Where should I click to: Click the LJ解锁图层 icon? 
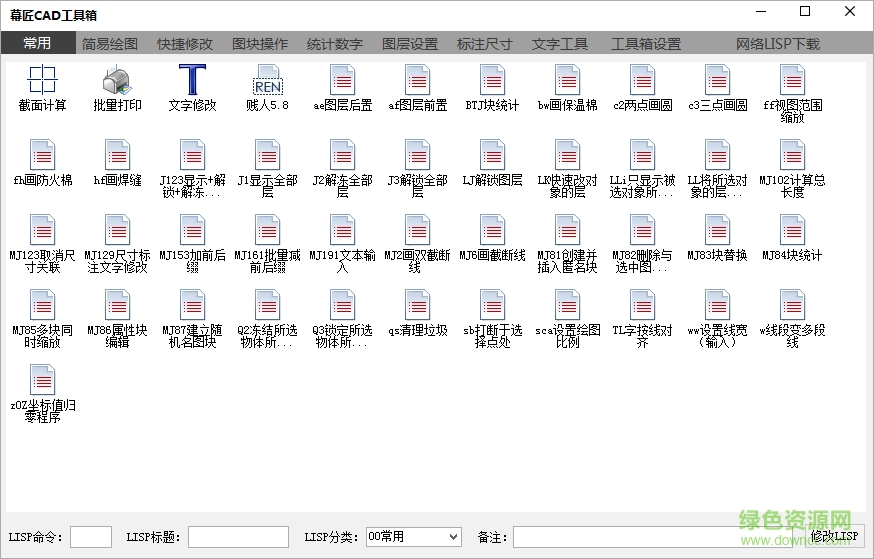492,156
